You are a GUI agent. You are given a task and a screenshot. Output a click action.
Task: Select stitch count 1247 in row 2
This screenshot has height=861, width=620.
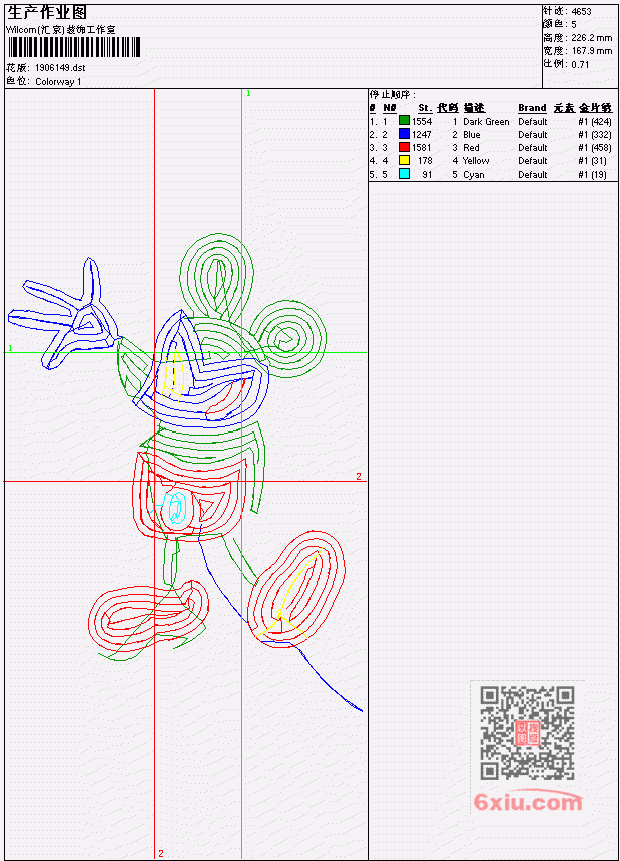(422, 135)
